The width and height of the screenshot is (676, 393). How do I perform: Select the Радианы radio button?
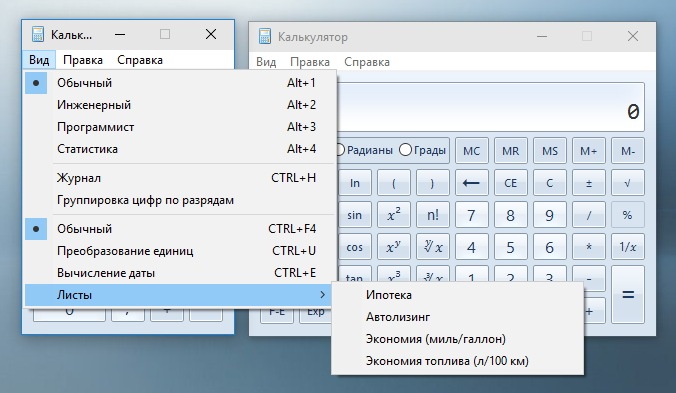(365, 150)
